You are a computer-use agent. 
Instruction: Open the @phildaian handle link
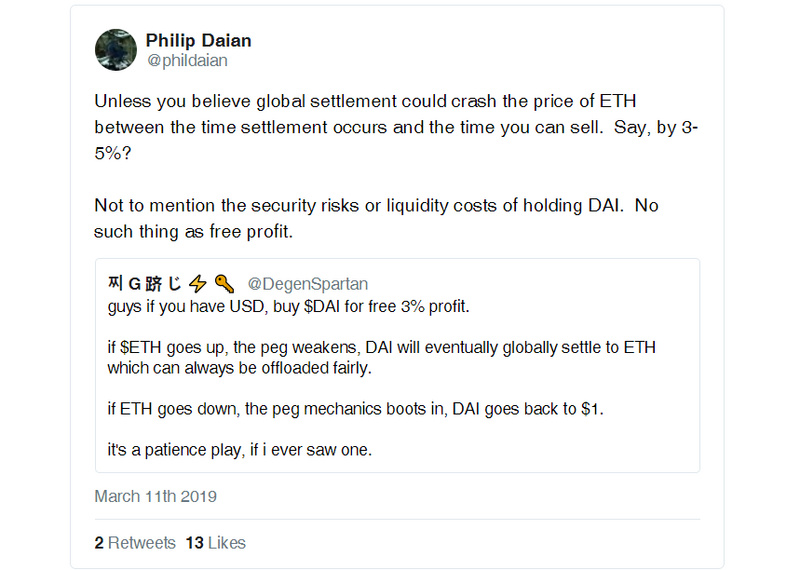pyautogui.click(x=187, y=60)
